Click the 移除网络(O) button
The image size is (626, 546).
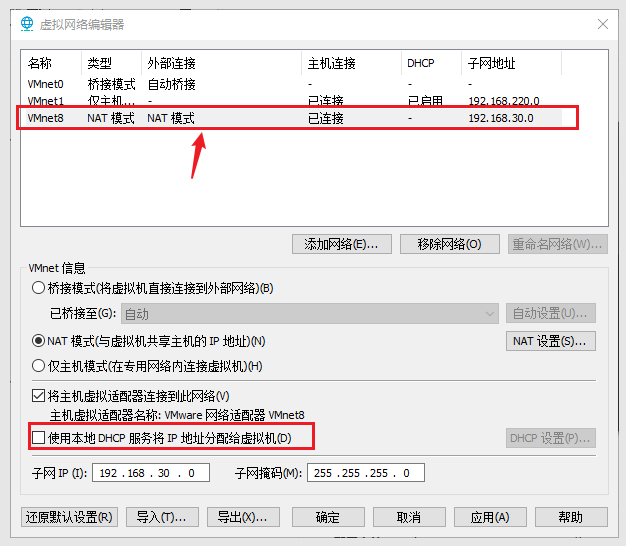pos(450,244)
